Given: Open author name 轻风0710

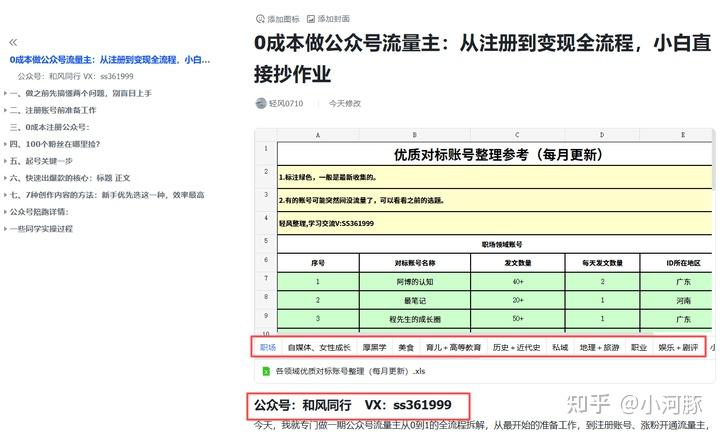Looking at the screenshot, I should point(286,103).
